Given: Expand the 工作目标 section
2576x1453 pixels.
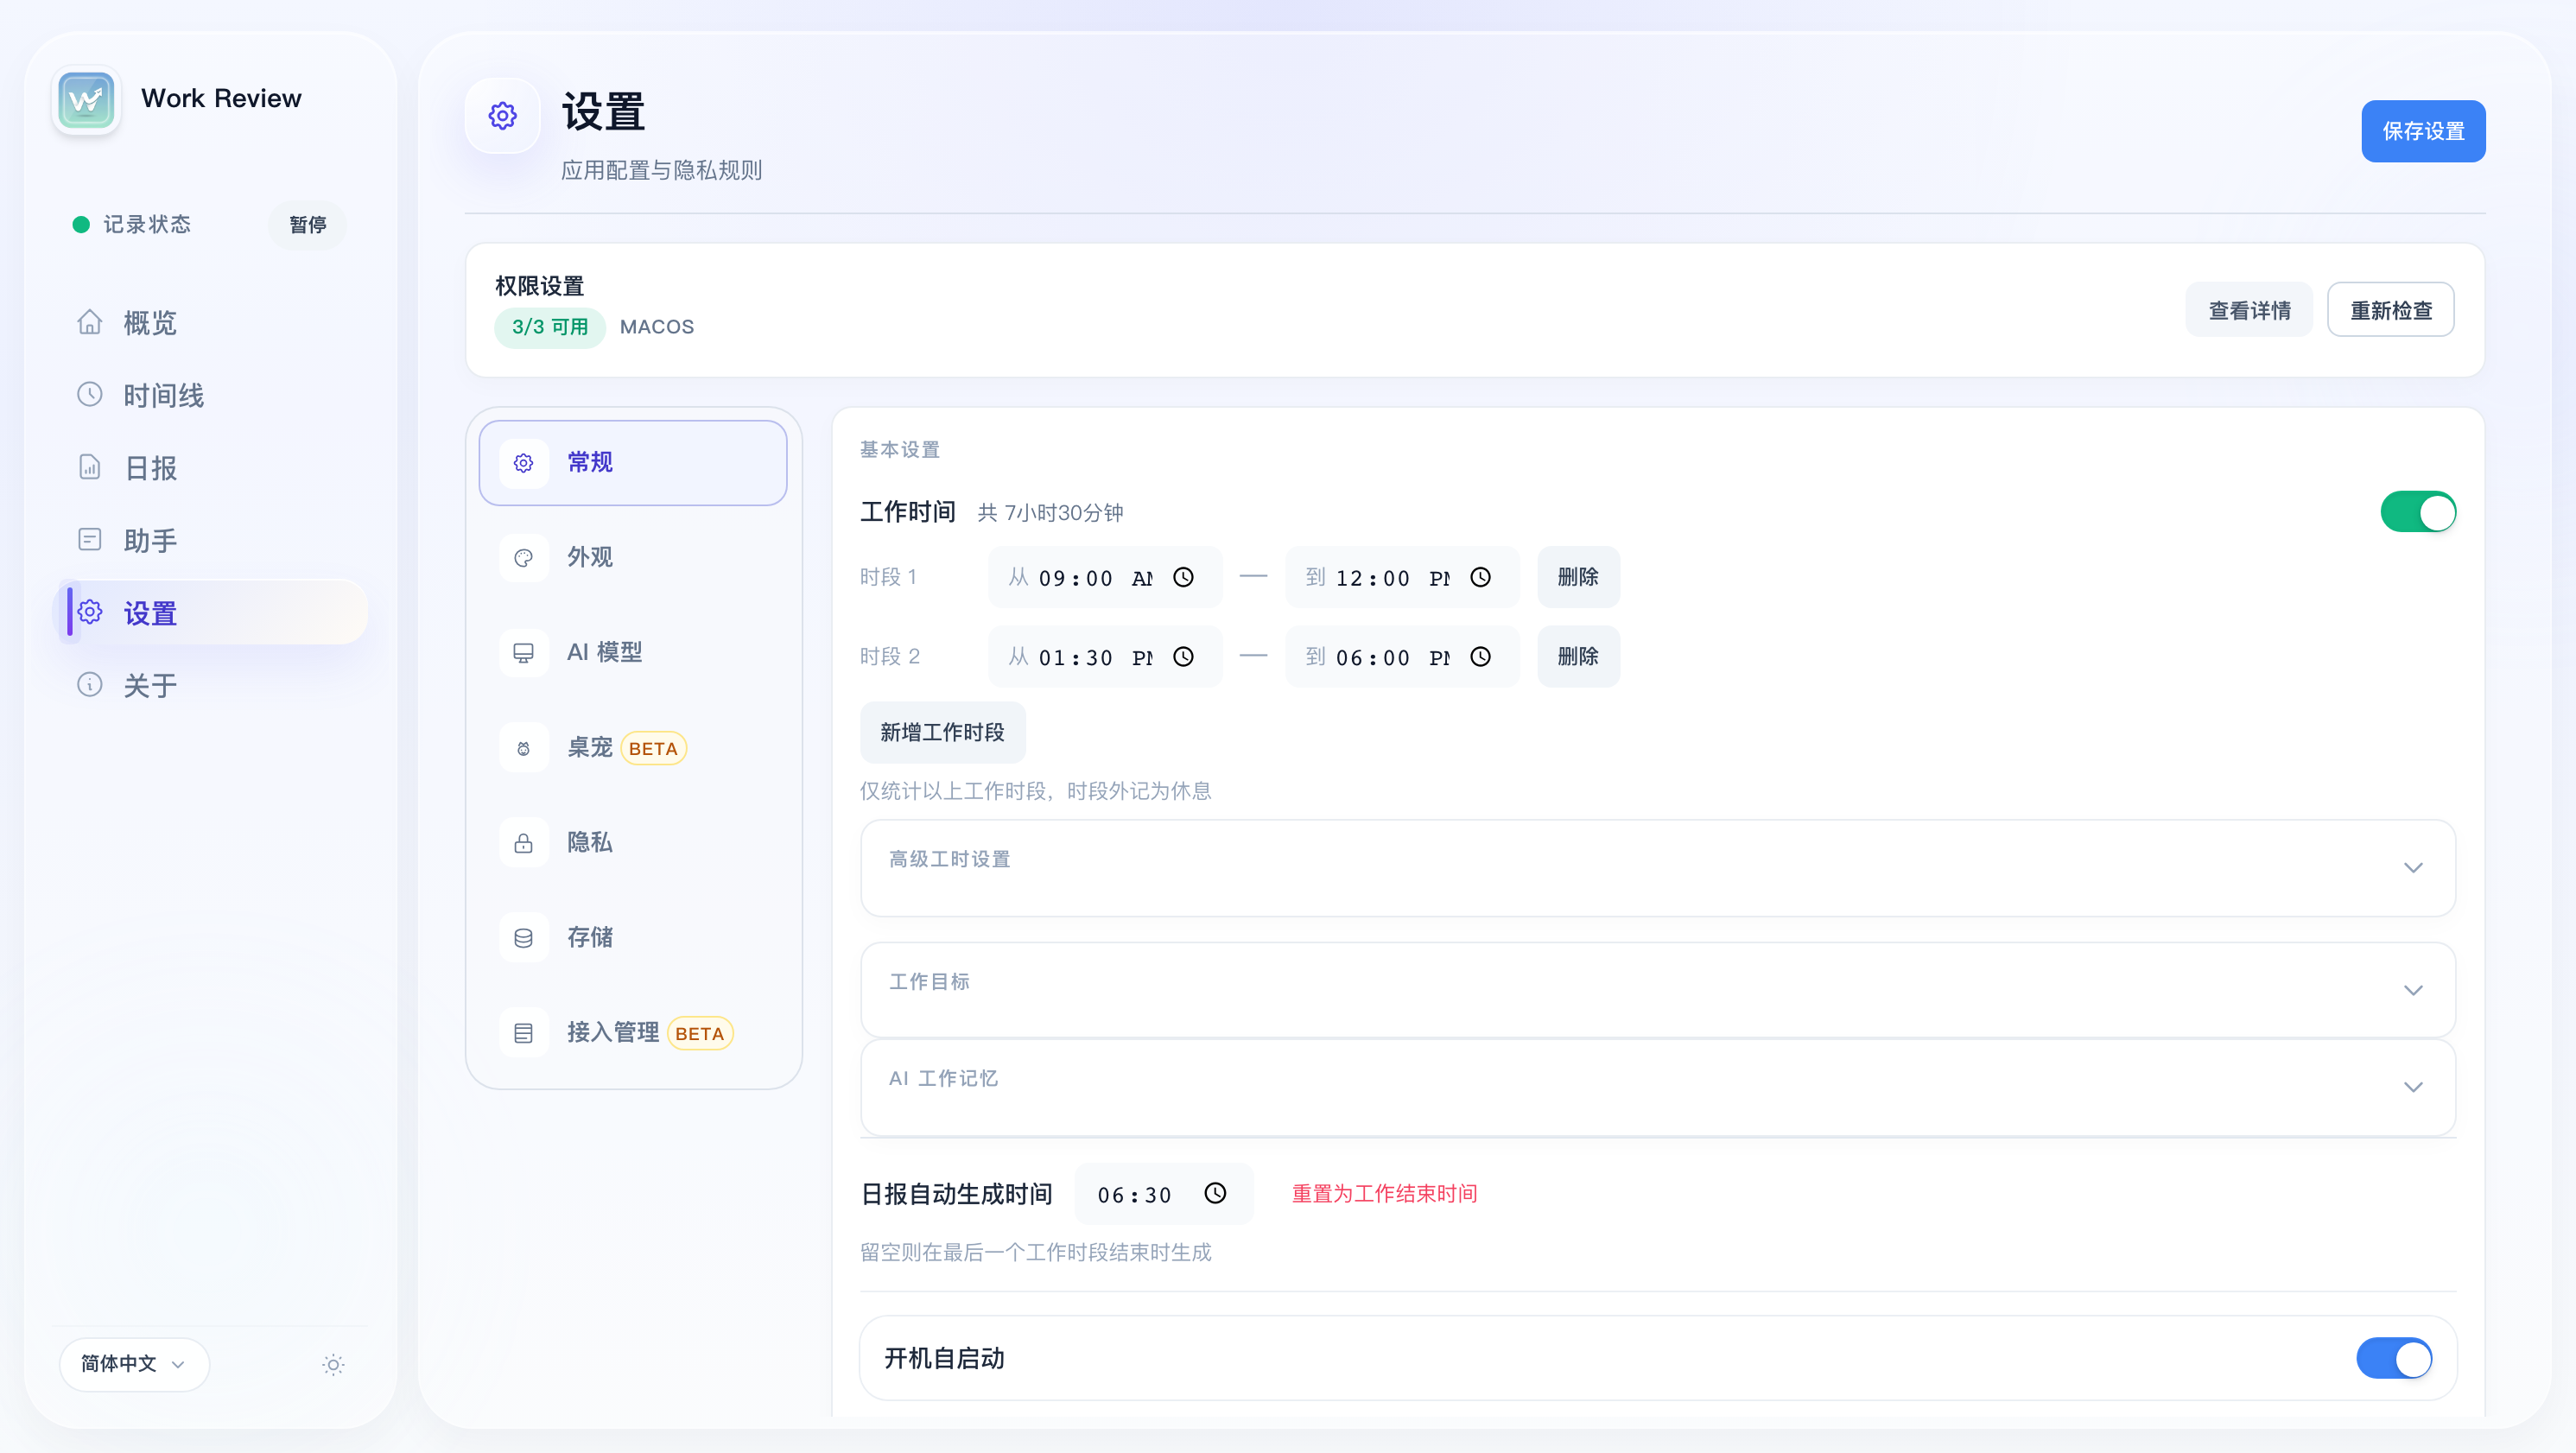Looking at the screenshot, I should coord(1657,990).
